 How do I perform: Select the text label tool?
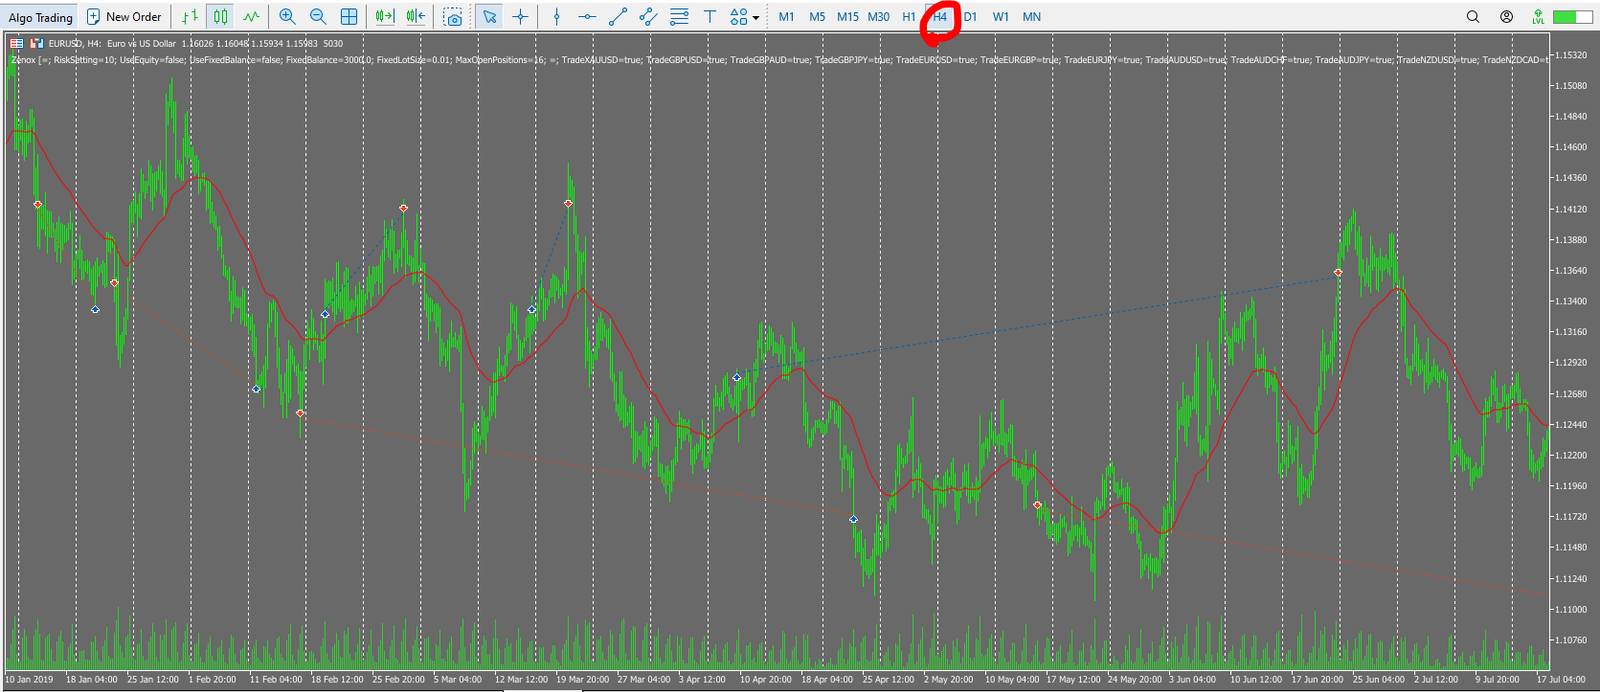[710, 17]
